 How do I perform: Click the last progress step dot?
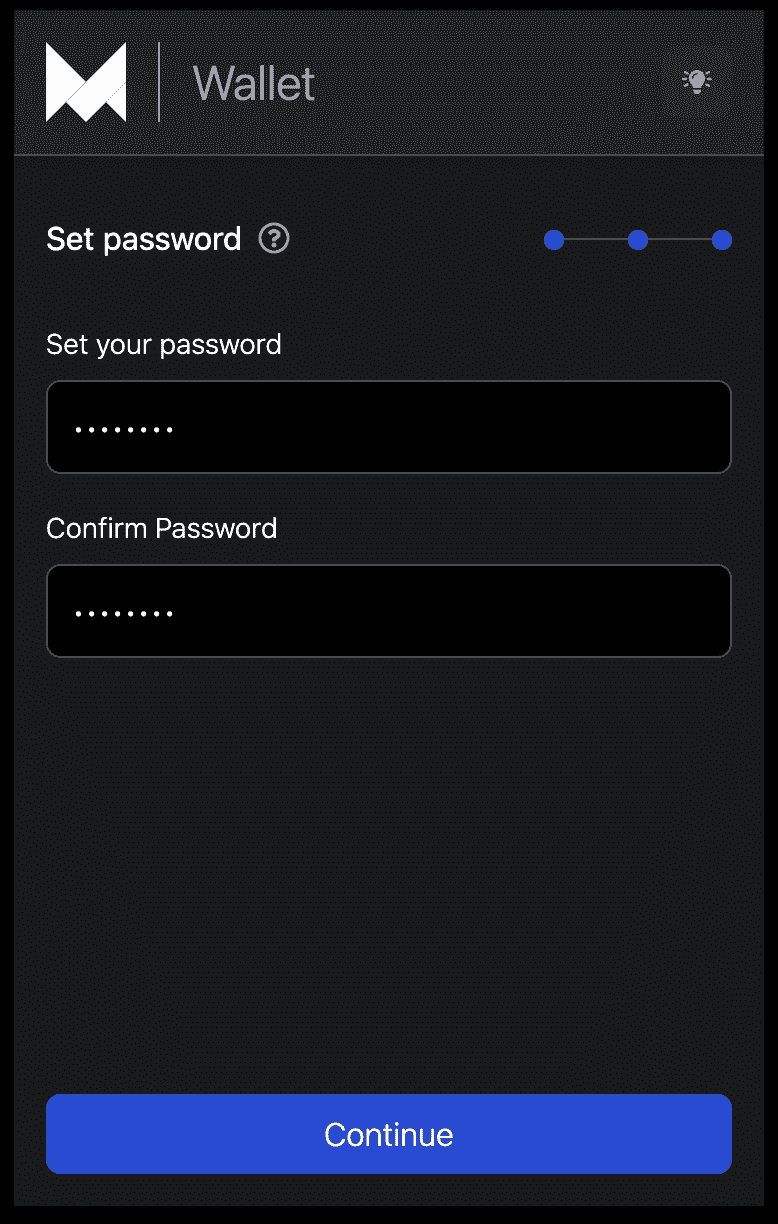(722, 240)
